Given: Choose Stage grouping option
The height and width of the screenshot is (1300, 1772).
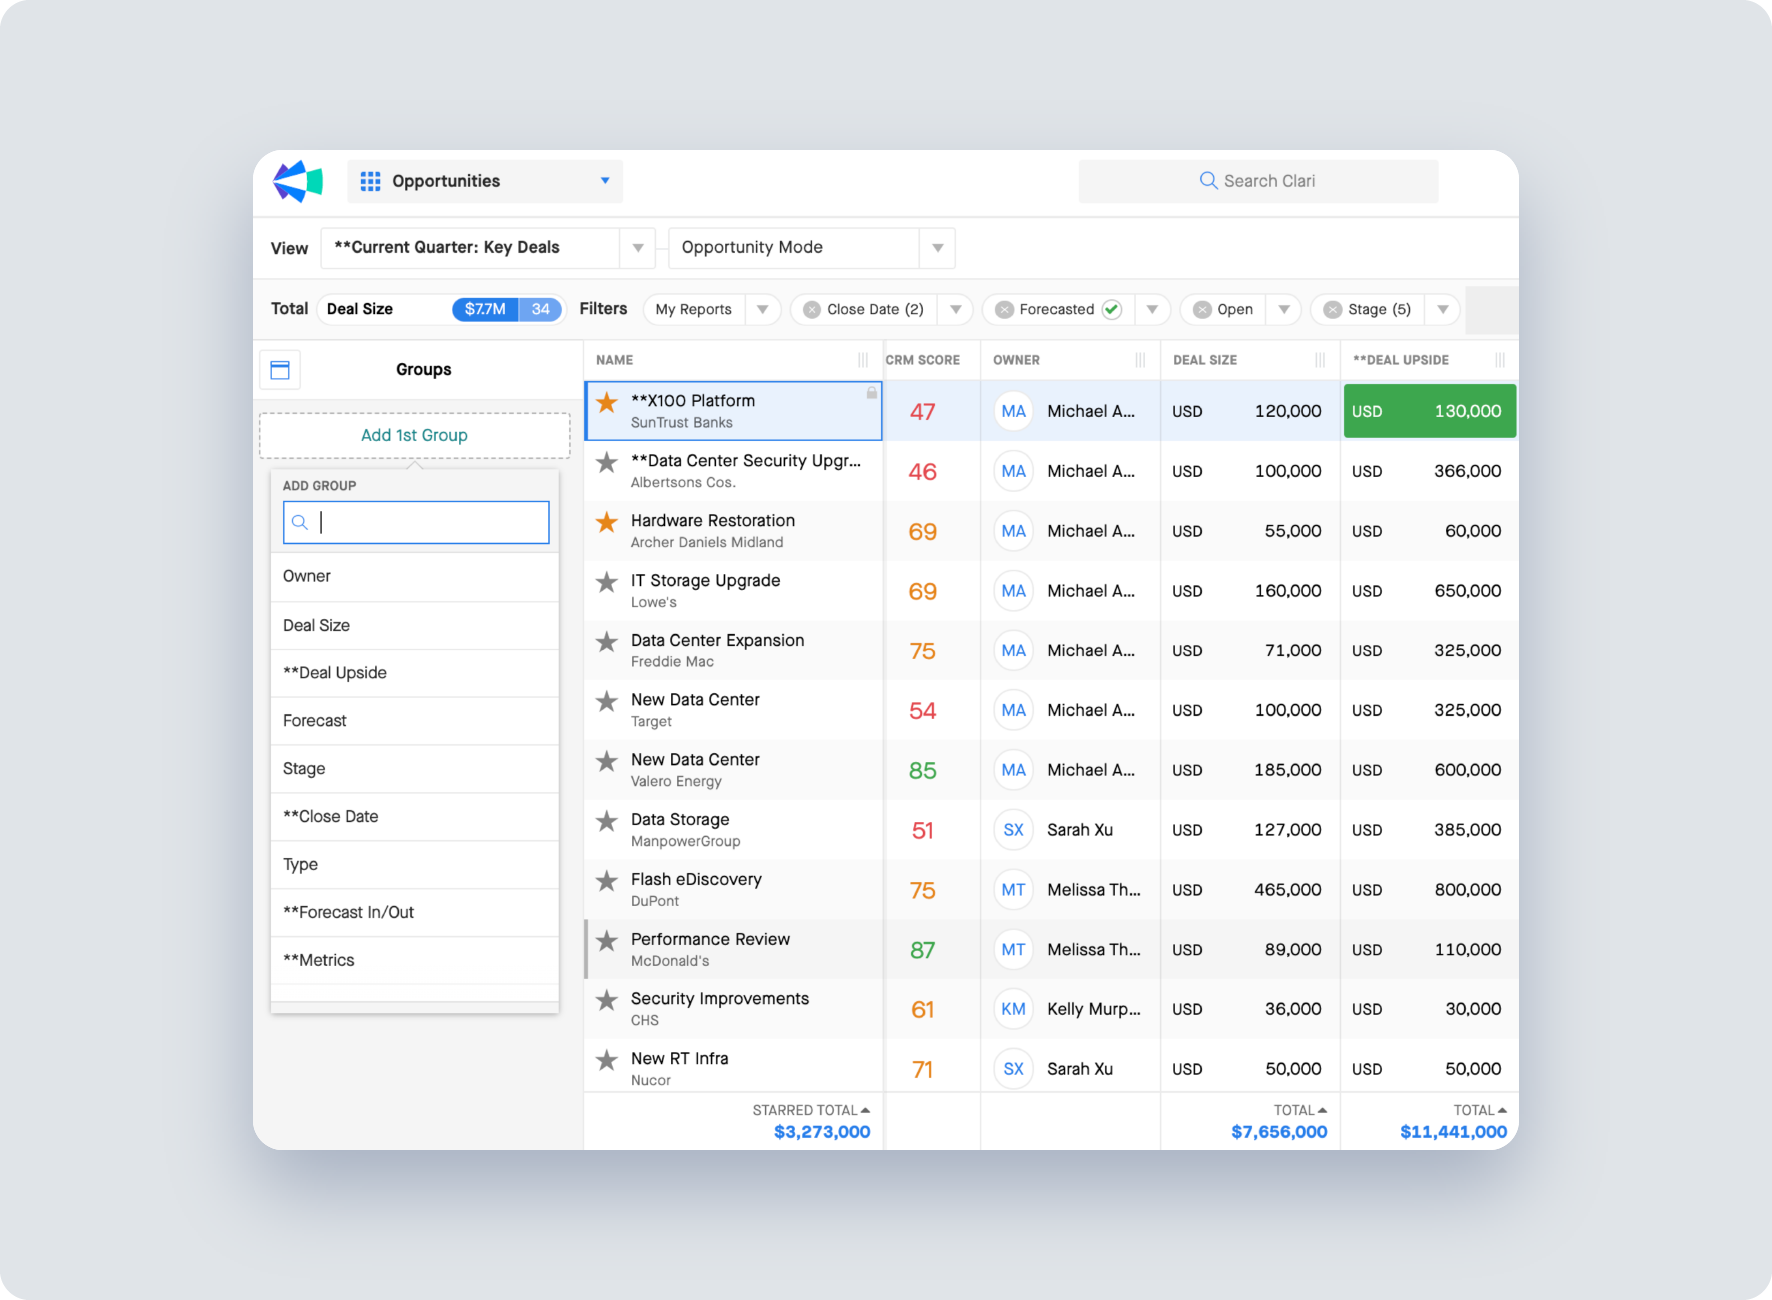Looking at the screenshot, I should coord(415,769).
